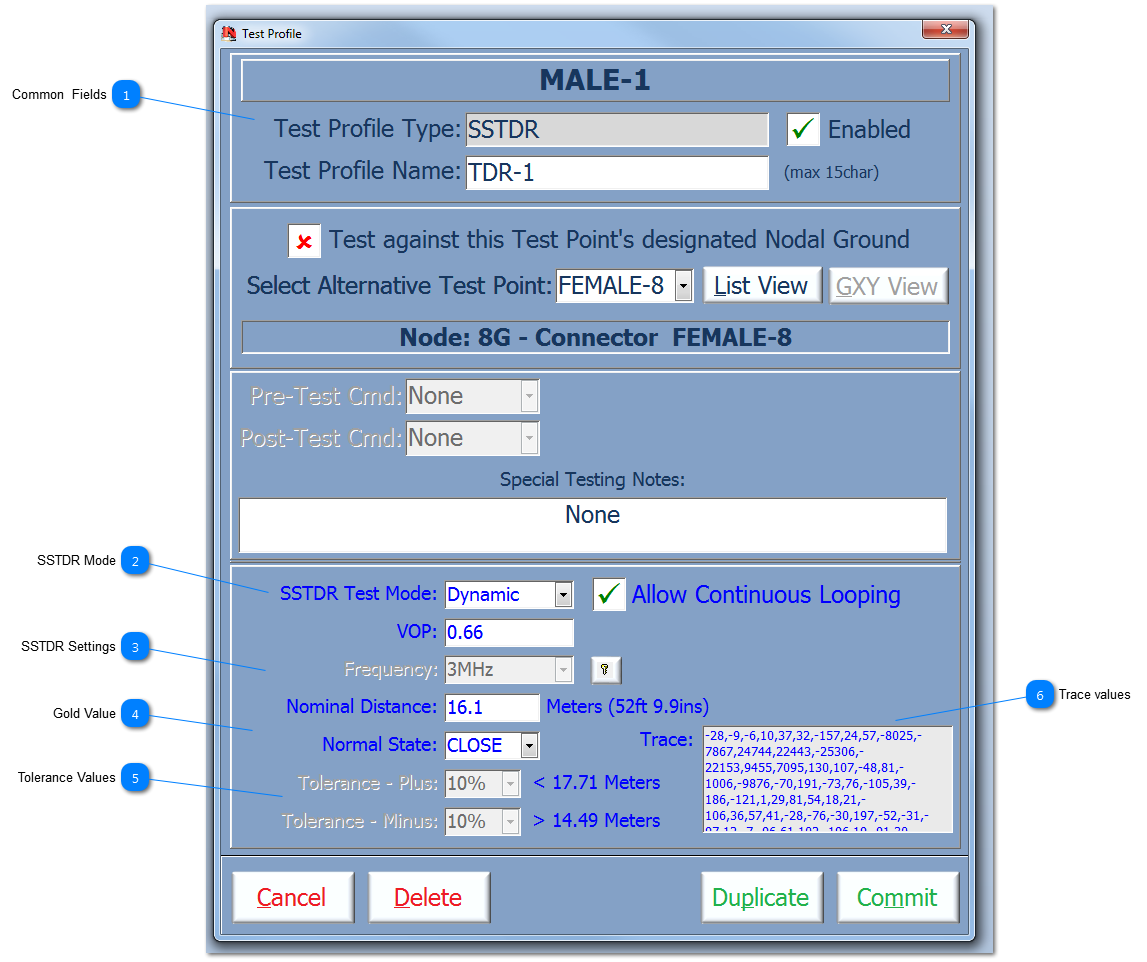The height and width of the screenshot is (962, 1147).
Task: Click the Test Profile title bar icon
Action: click(228, 32)
